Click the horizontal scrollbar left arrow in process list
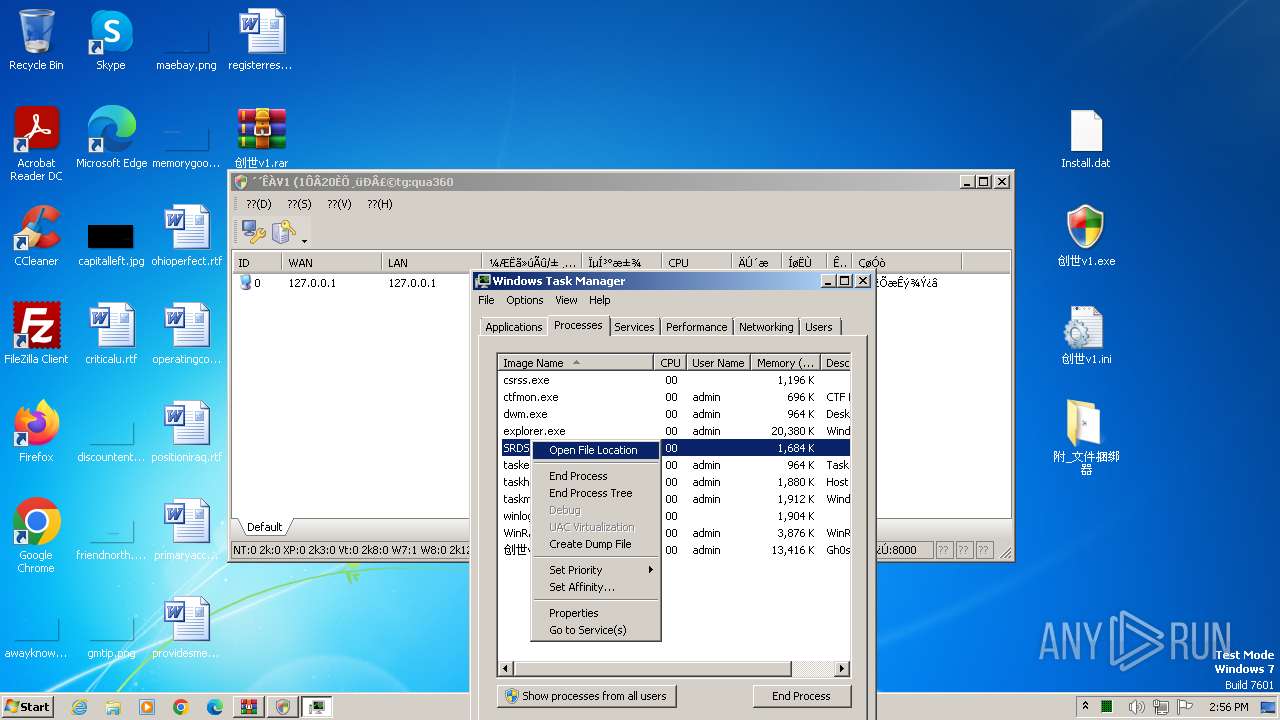 click(506, 668)
